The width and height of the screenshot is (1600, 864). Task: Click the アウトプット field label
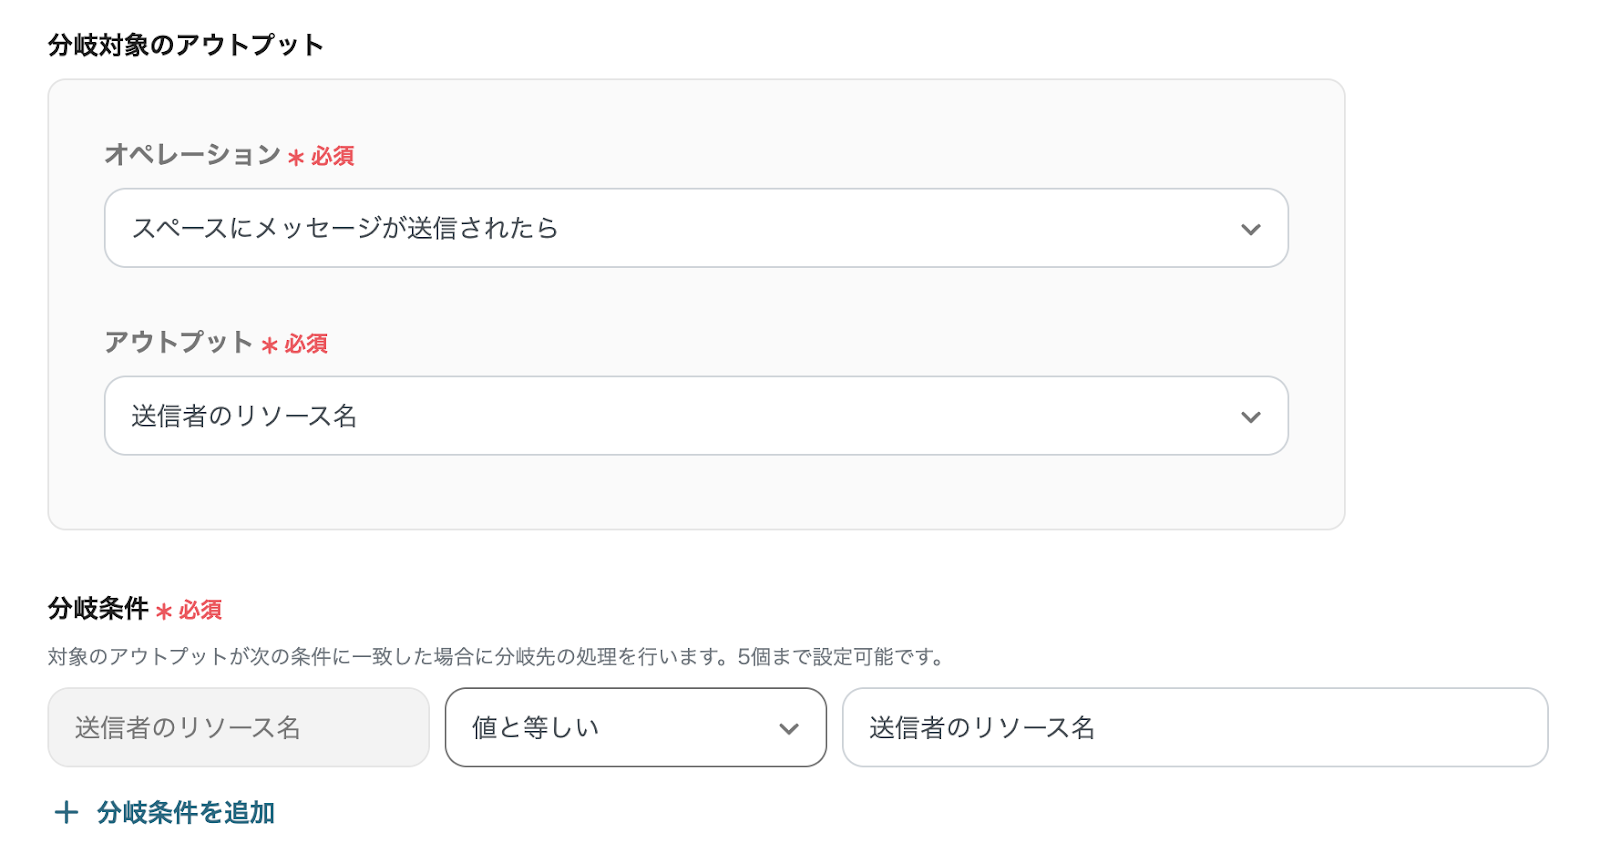pos(179,342)
